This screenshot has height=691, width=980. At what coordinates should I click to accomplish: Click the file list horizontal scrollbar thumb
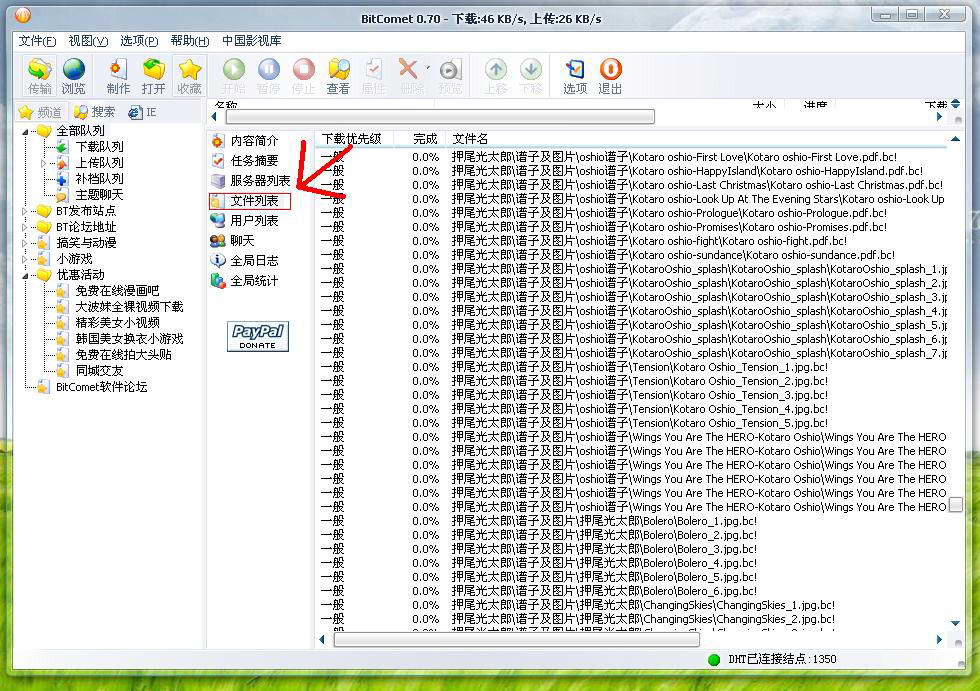coord(516,640)
